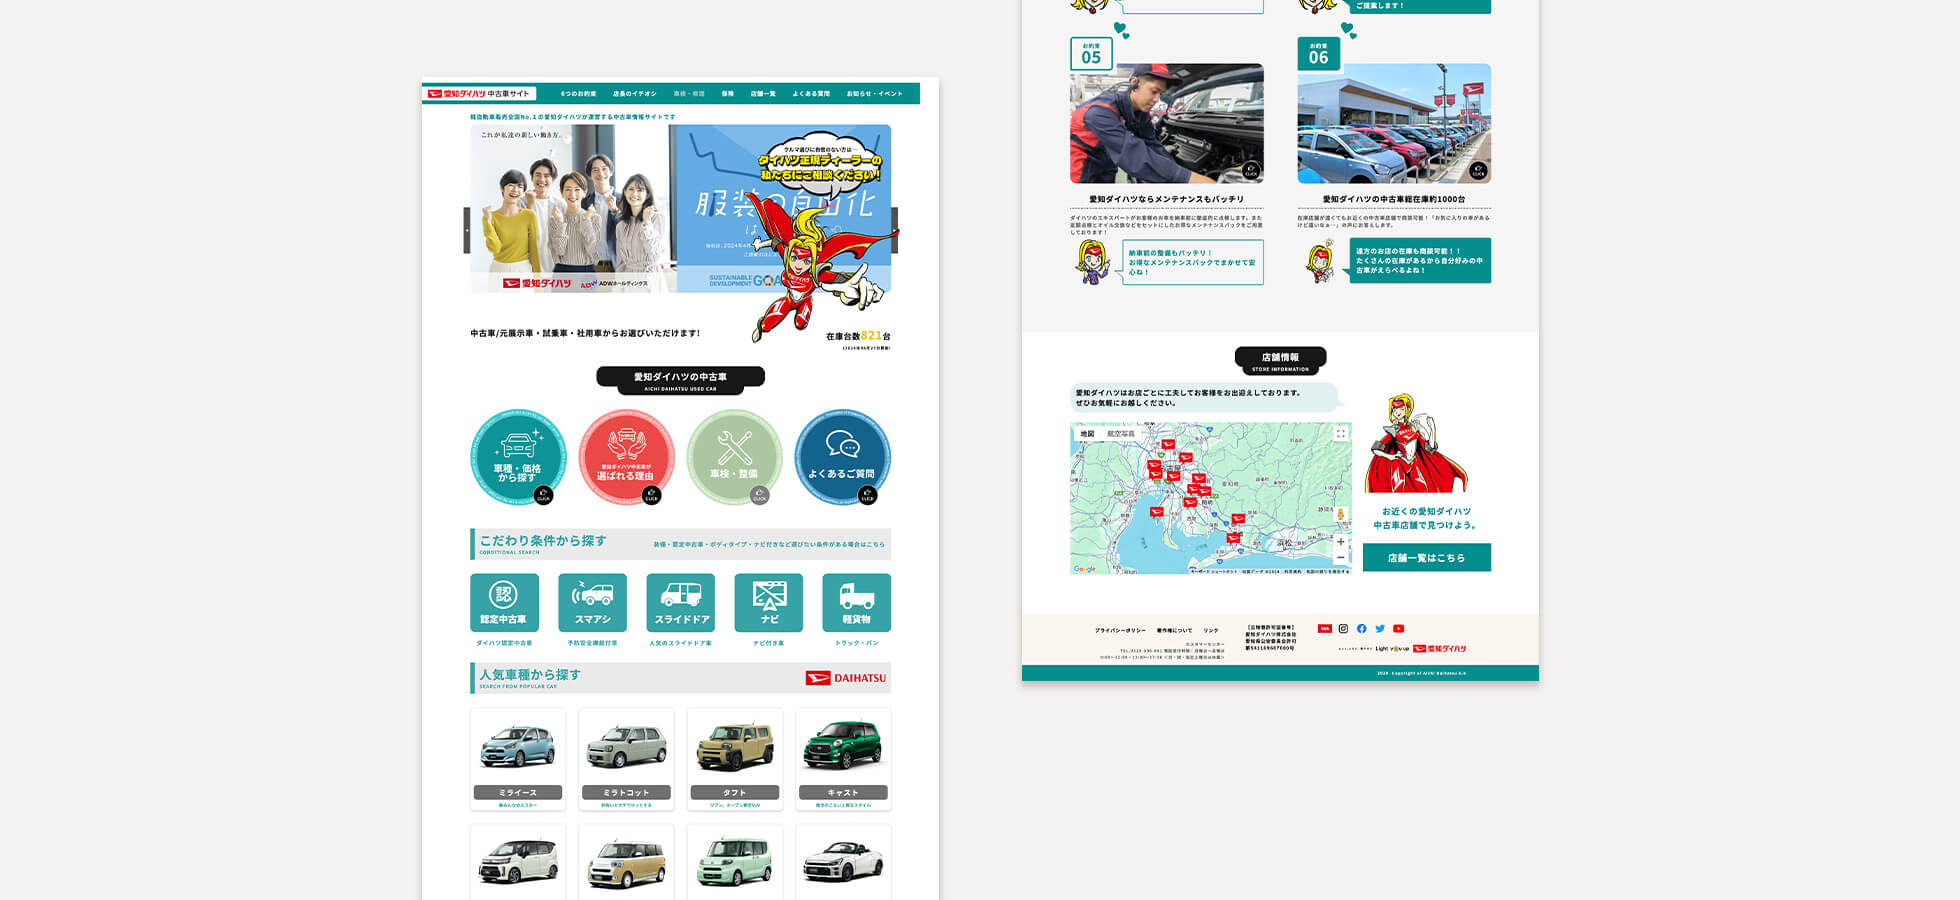
Task: Select the スライドドア search tile
Action: click(x=680, y=602)
